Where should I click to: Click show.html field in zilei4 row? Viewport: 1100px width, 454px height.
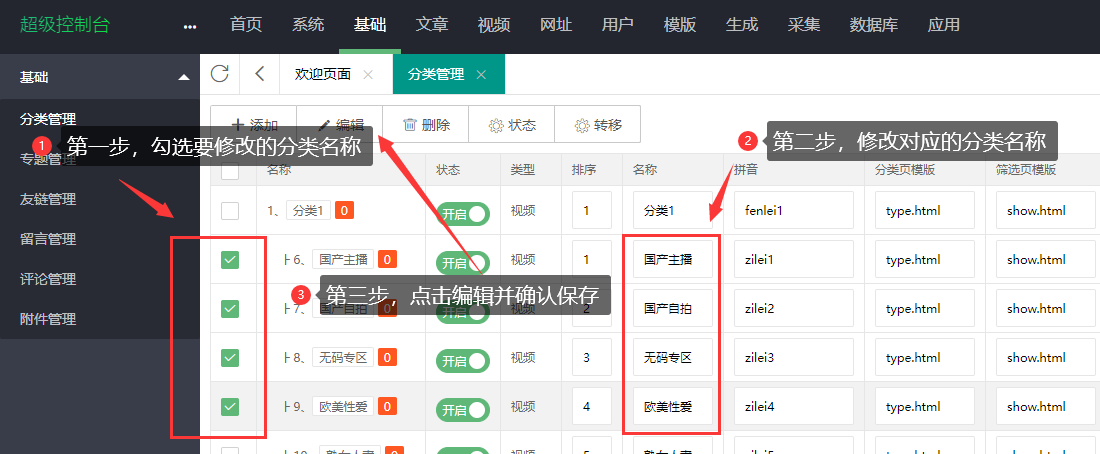[1046, 407]
